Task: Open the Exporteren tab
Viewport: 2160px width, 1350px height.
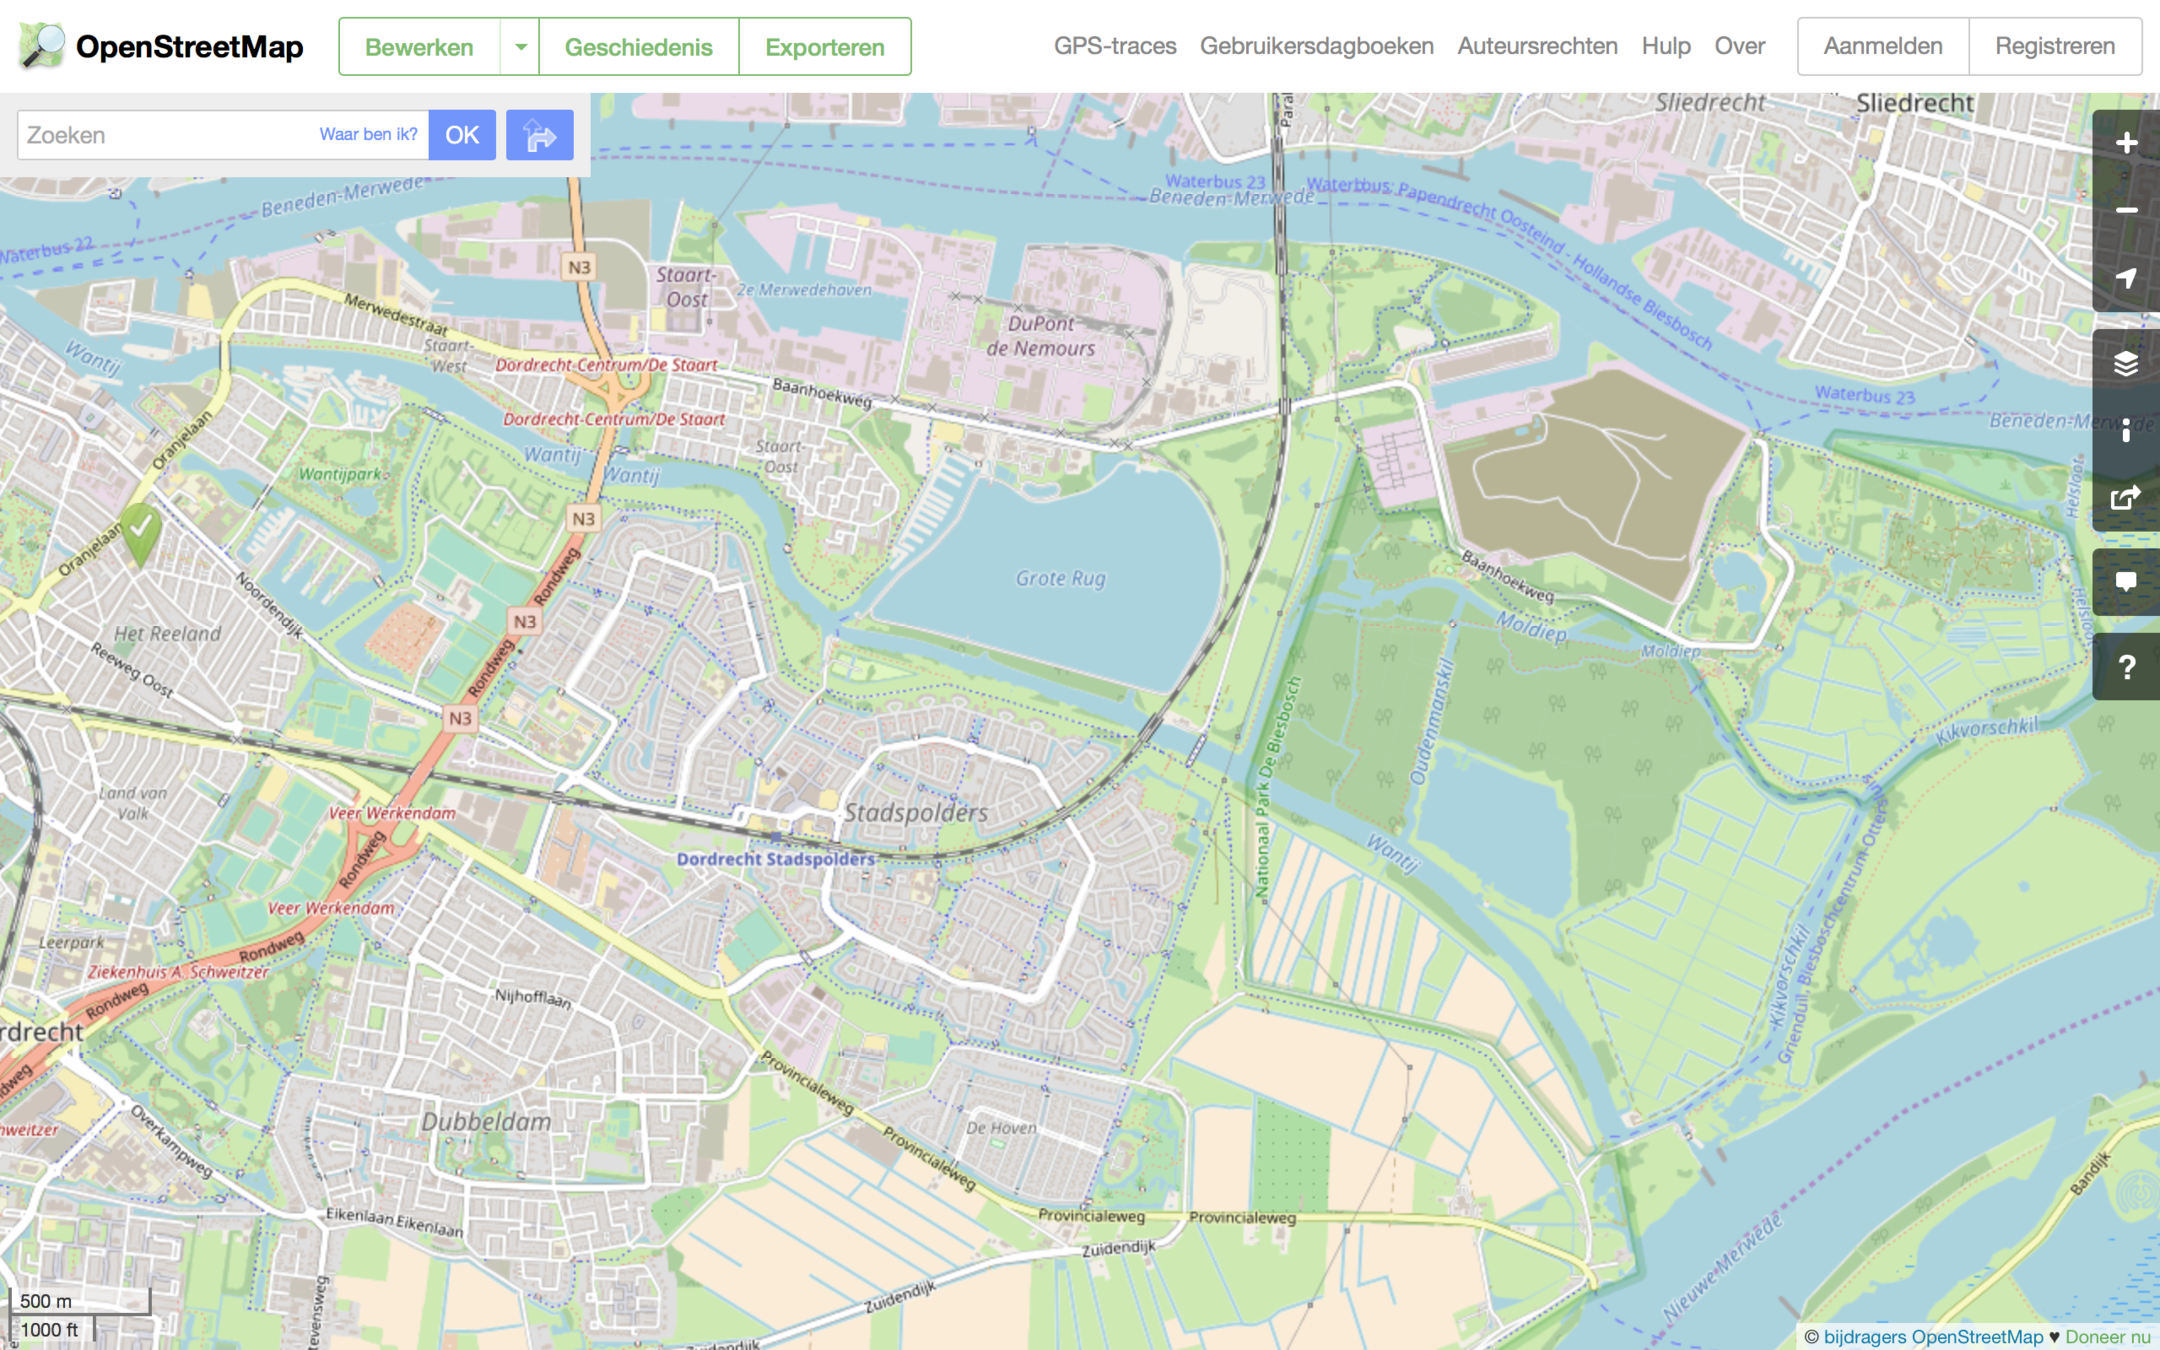Action: [x=824, y=47]
